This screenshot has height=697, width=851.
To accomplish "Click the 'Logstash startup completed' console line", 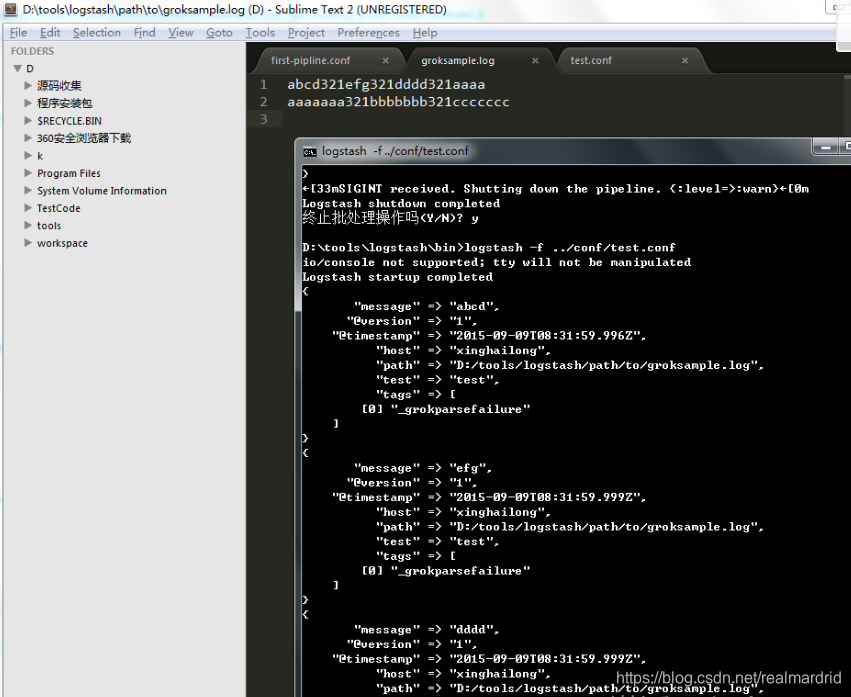I will click(x=397, y=277).
